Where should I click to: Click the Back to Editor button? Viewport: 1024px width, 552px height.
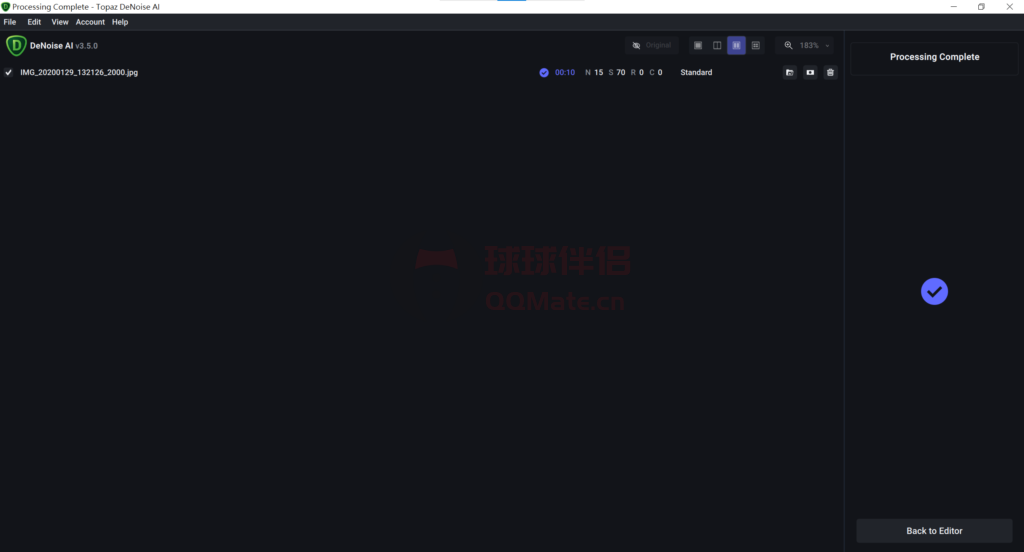coord(934,531)
